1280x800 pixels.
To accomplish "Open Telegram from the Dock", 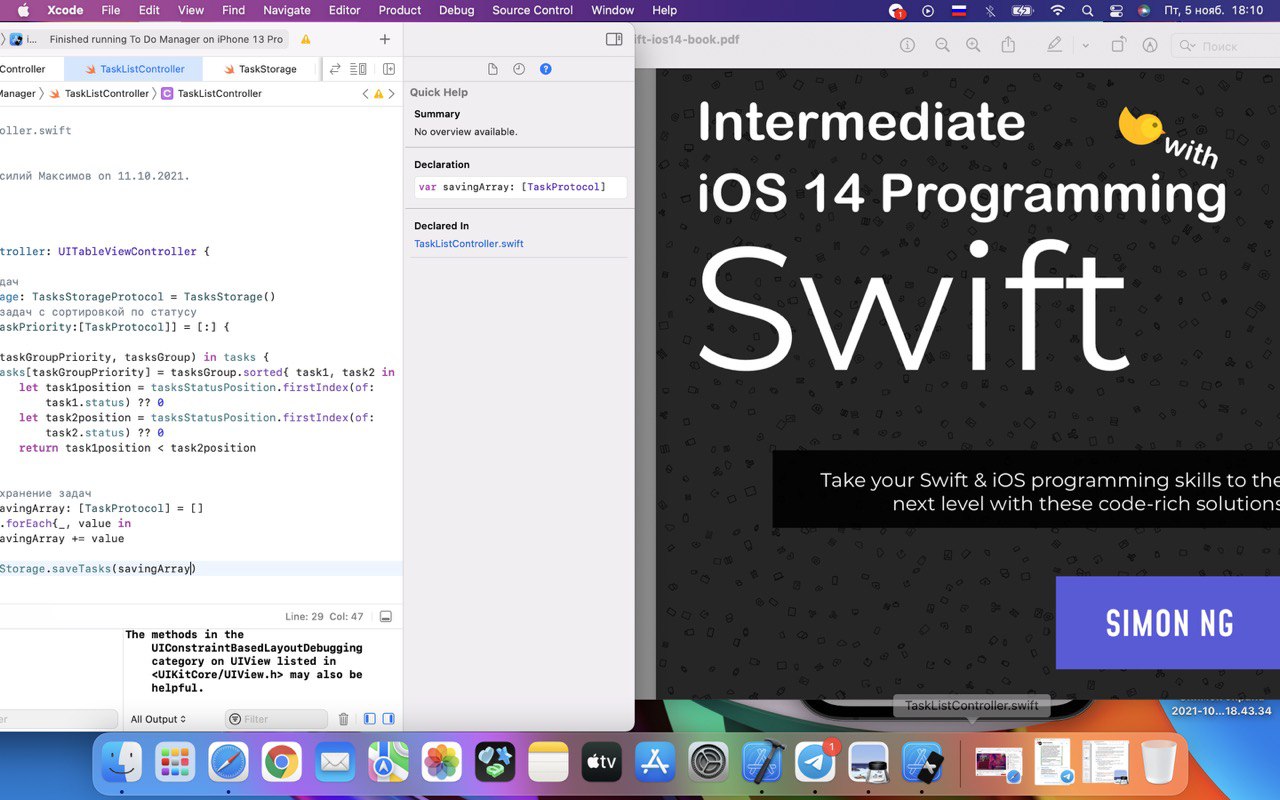I will [x=815, y=763].
